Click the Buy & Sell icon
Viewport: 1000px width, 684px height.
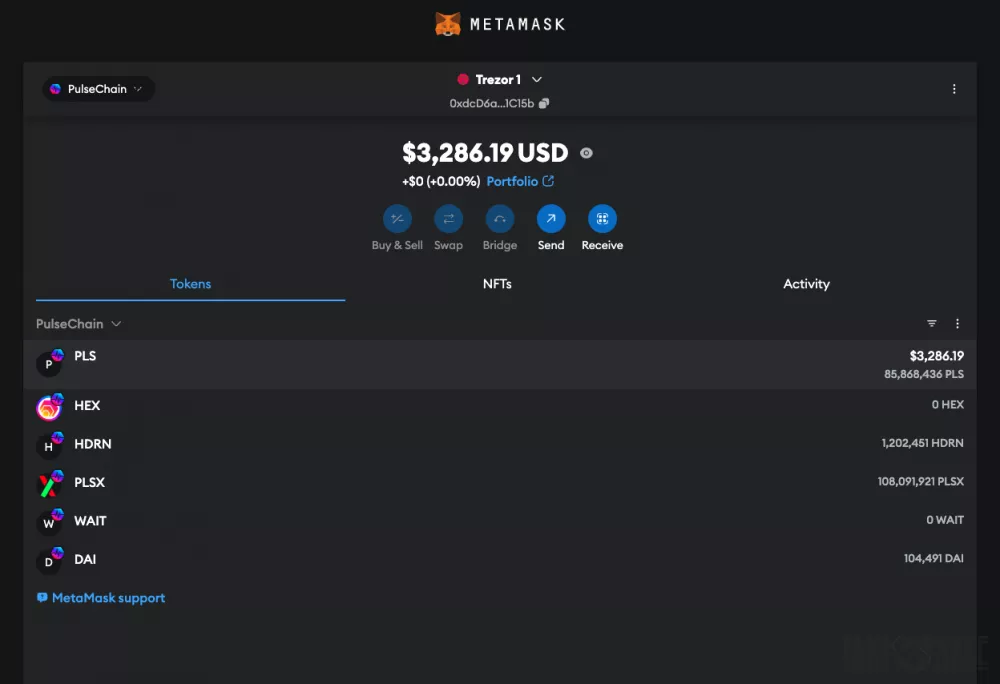(397, 219)
